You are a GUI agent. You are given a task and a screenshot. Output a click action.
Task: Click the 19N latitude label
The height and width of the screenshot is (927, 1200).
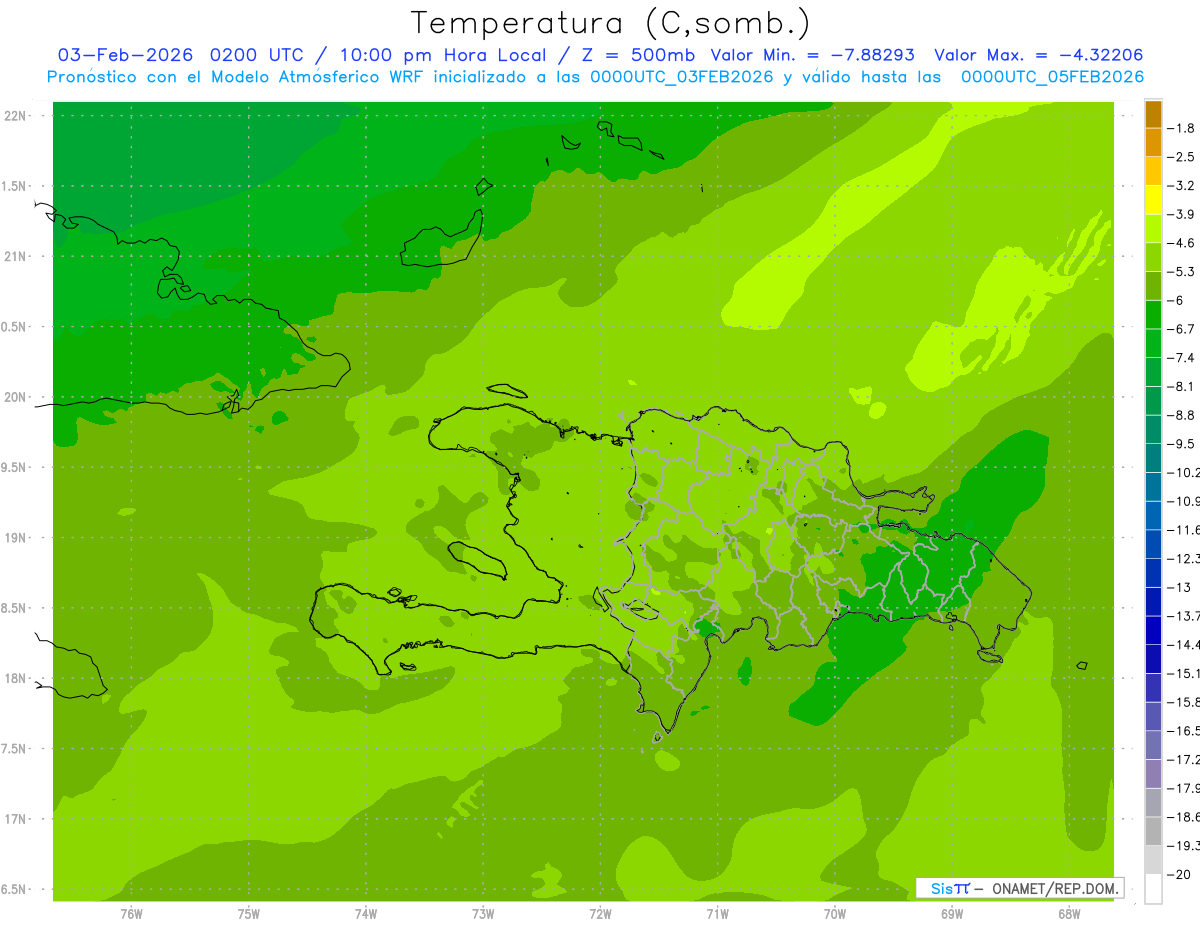pos(17,538)
